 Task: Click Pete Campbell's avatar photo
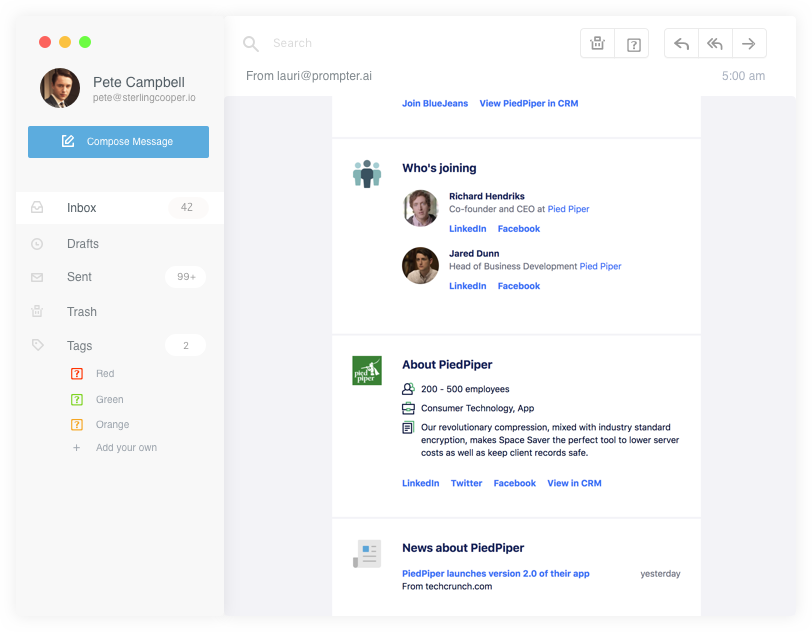click(60, 88)
